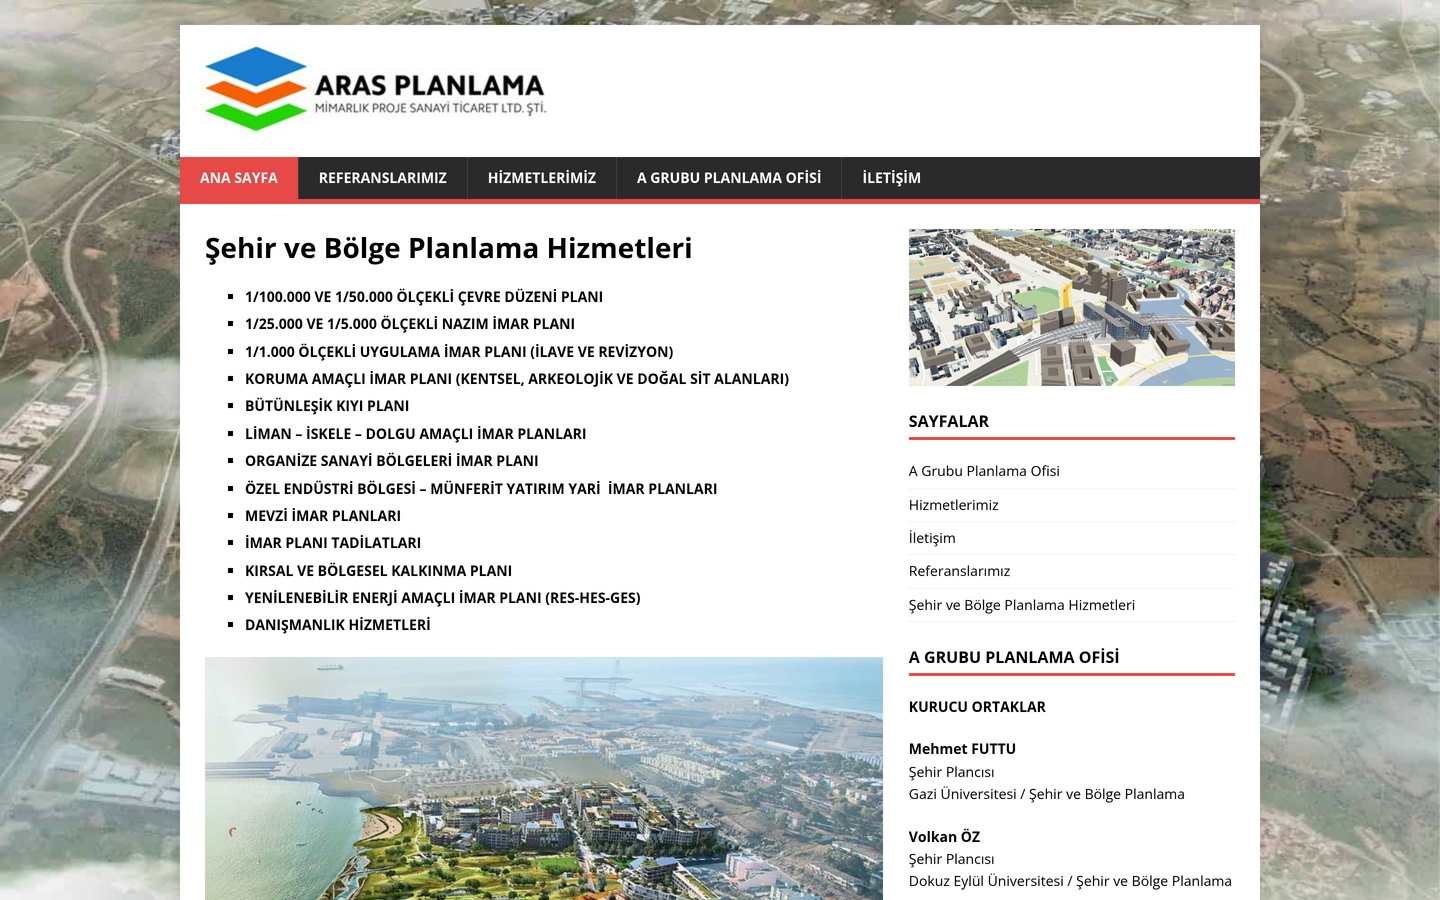Screen dimensions: 1440x900
Task: Click the Aras Planlama logo
Action: pyautogui.click(x=376, y=89)
